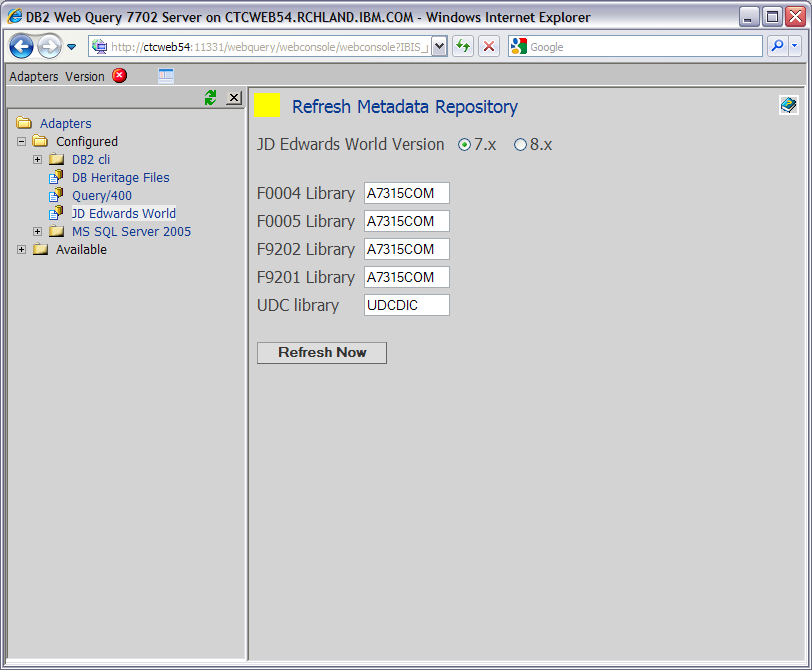Viewport: 812px width, 670px height.
Task: Select JD Edwards World adapter
Action: (x=124, y=213)
